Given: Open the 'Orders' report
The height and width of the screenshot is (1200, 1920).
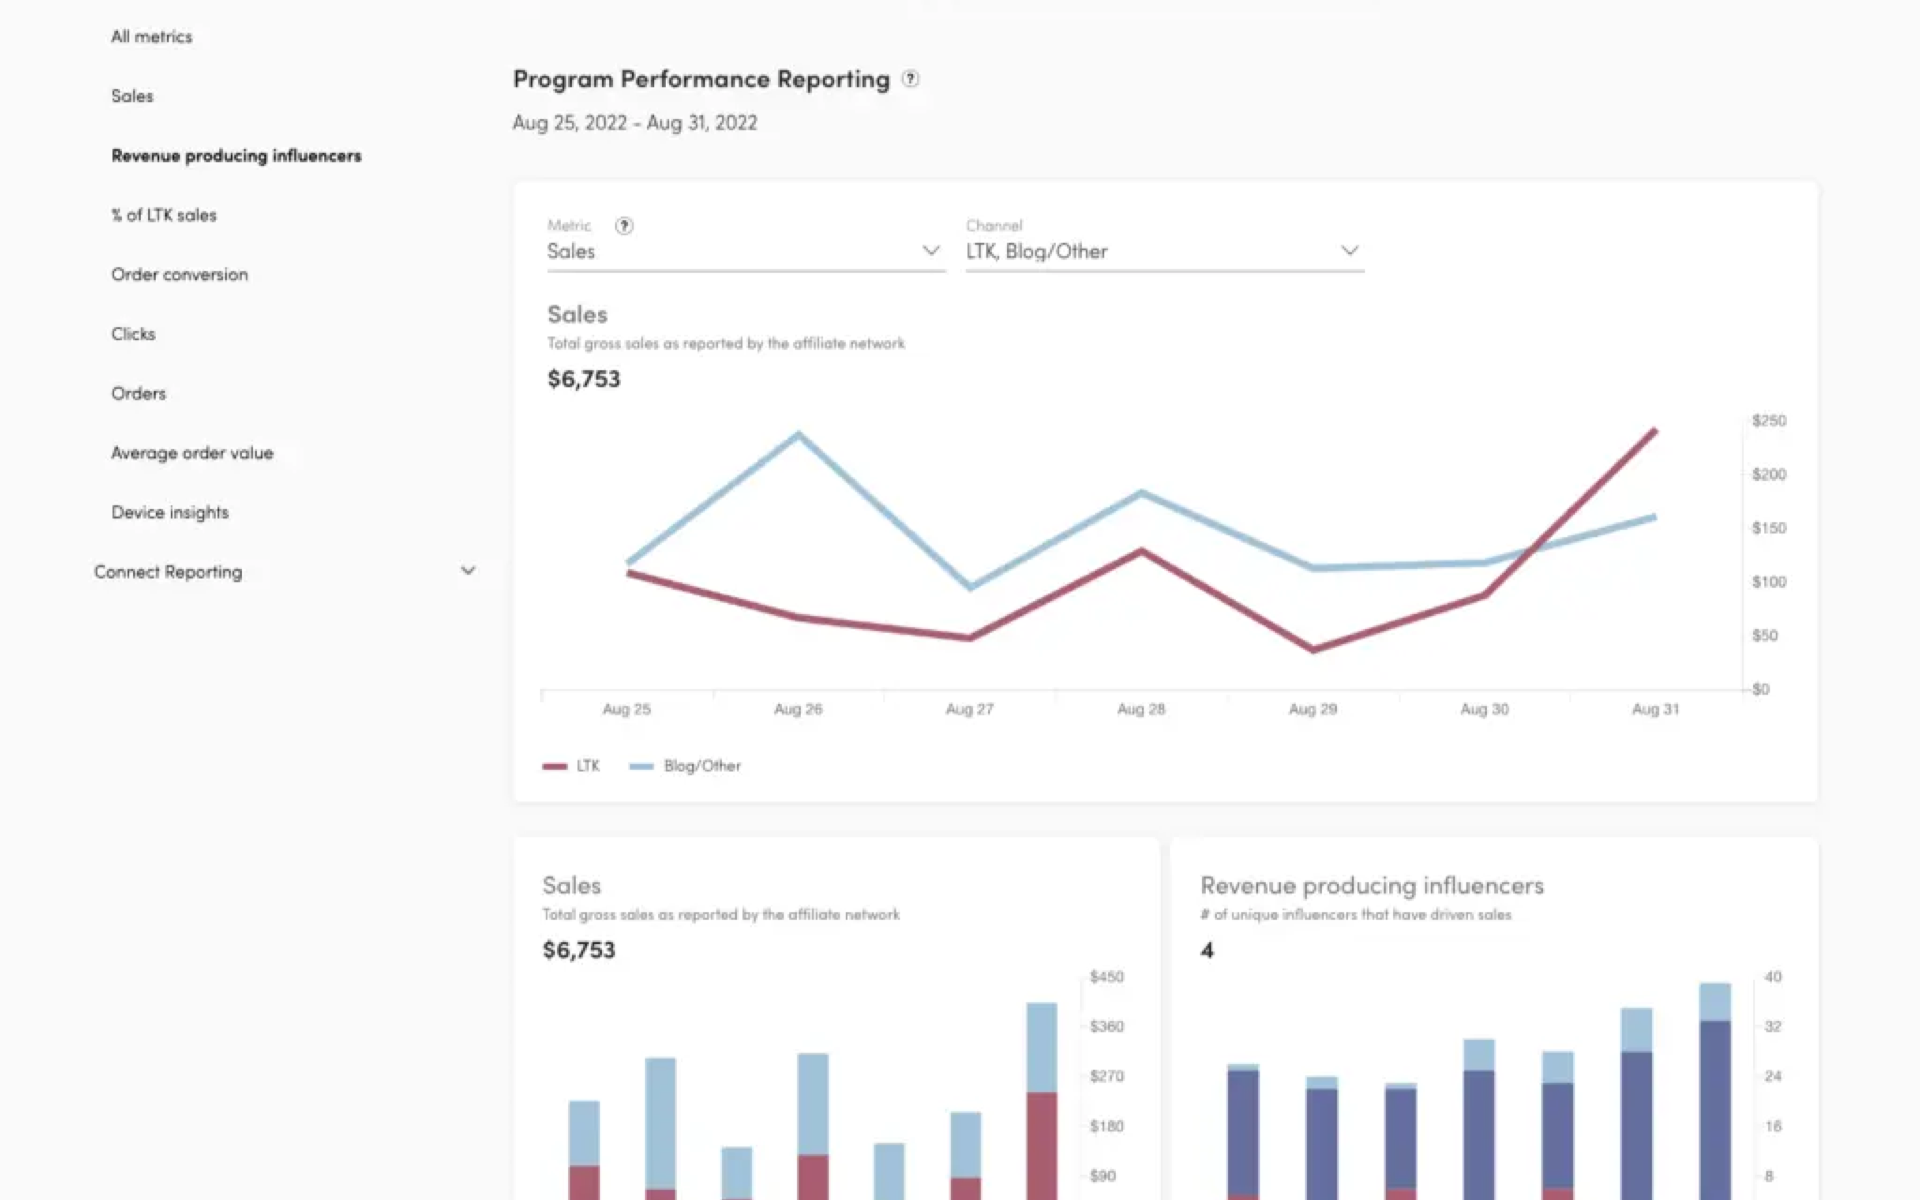Looking at the screenshot, I should tap(139, 393).
